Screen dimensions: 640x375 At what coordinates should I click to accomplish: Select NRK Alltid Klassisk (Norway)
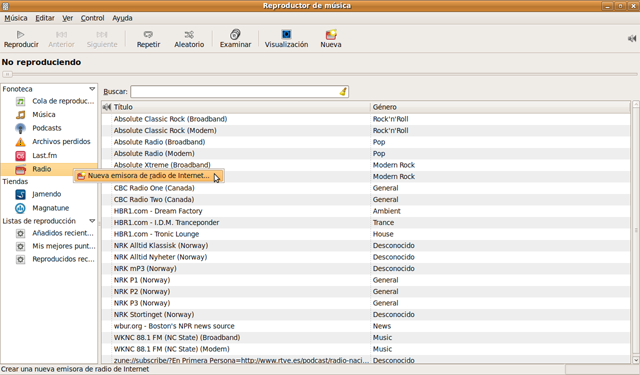point(366,246)
